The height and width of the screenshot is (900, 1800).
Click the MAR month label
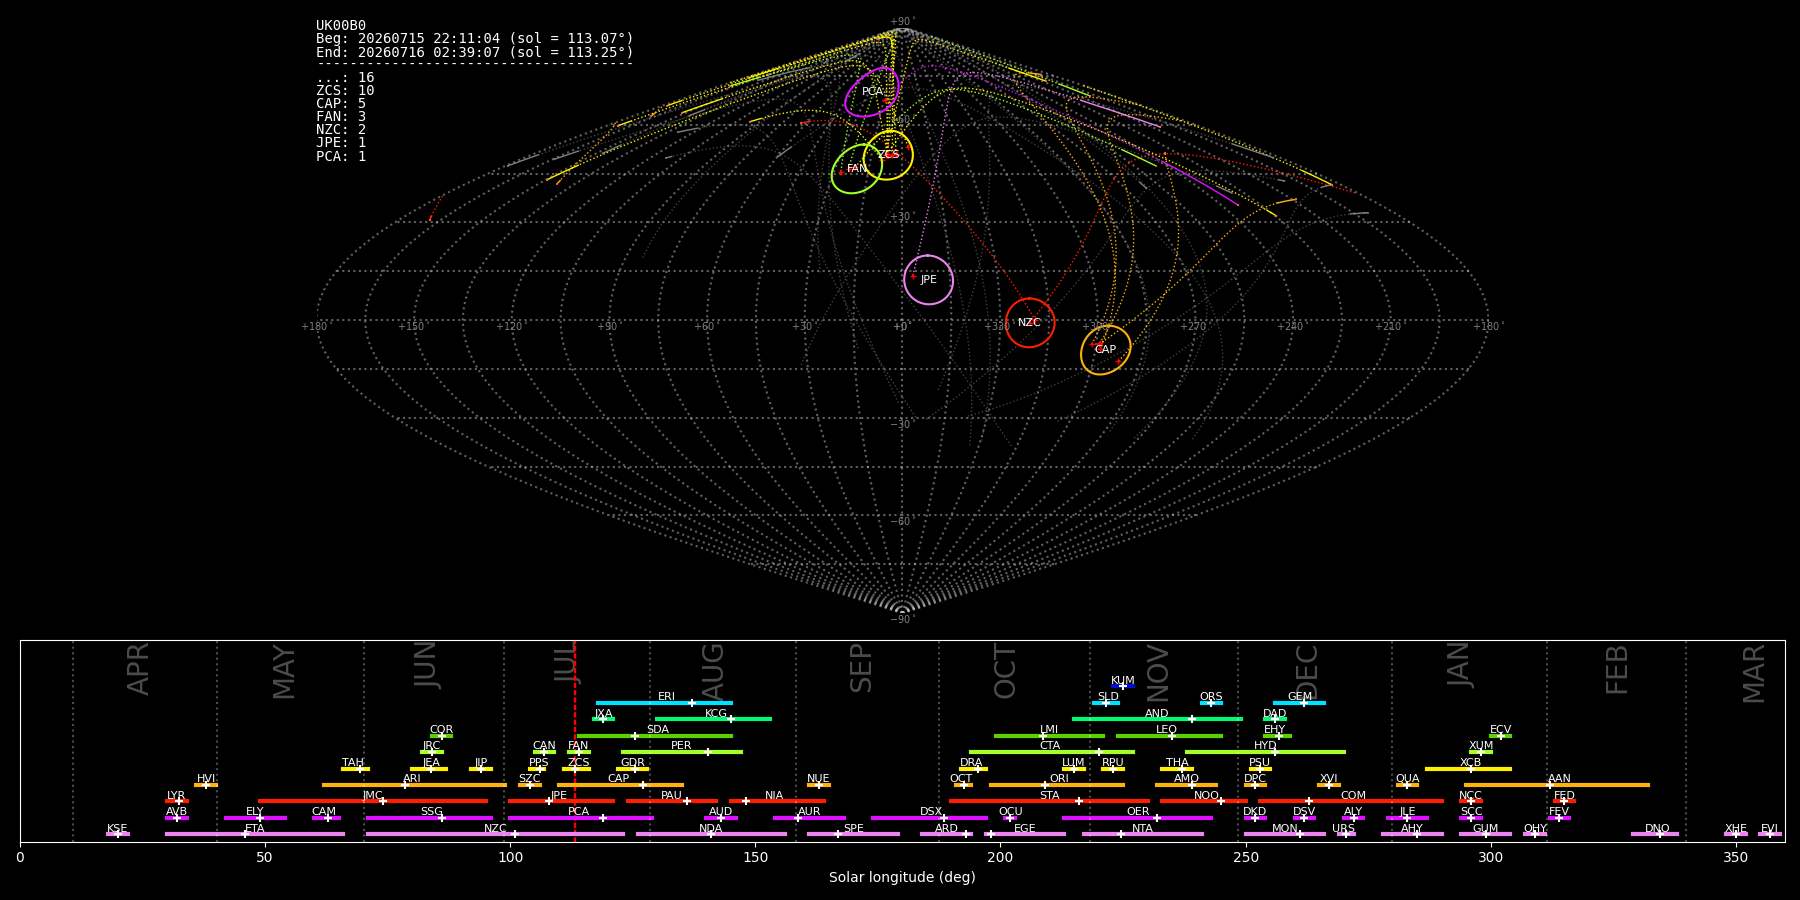point(1754,674)
